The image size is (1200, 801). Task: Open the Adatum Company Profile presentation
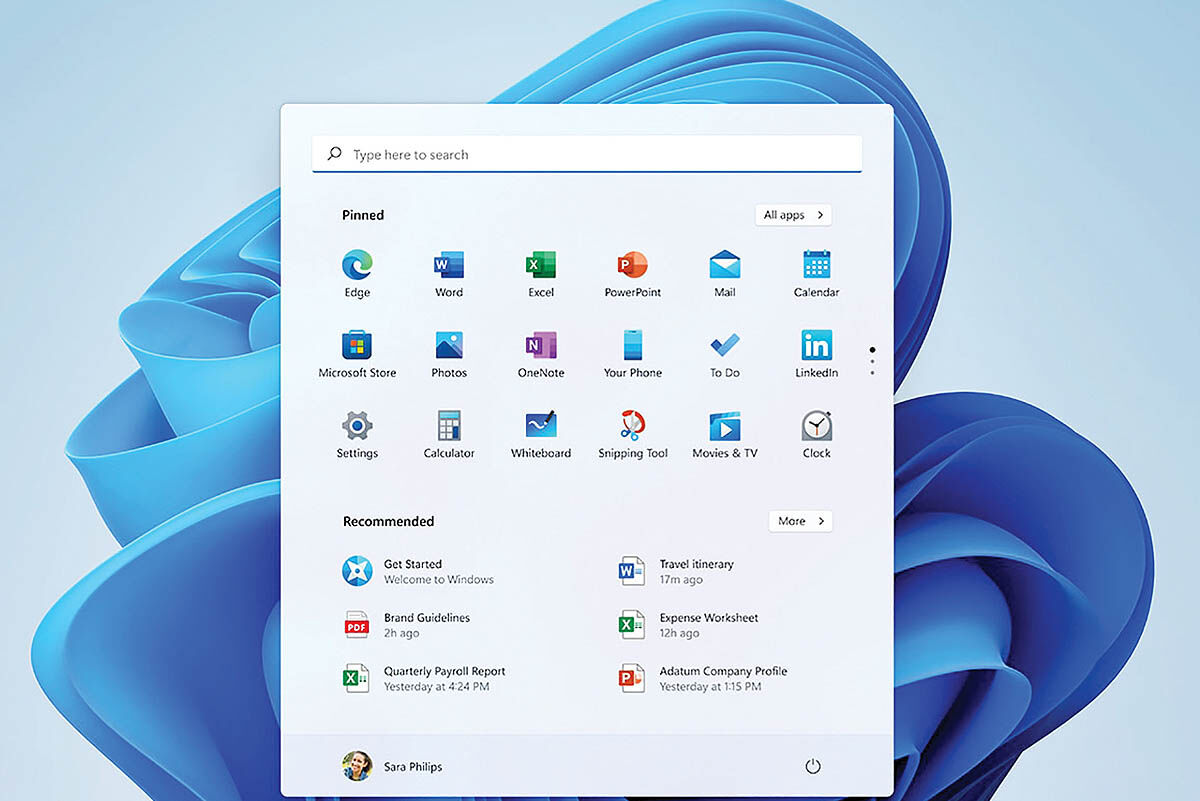click(x=703, y=679)
